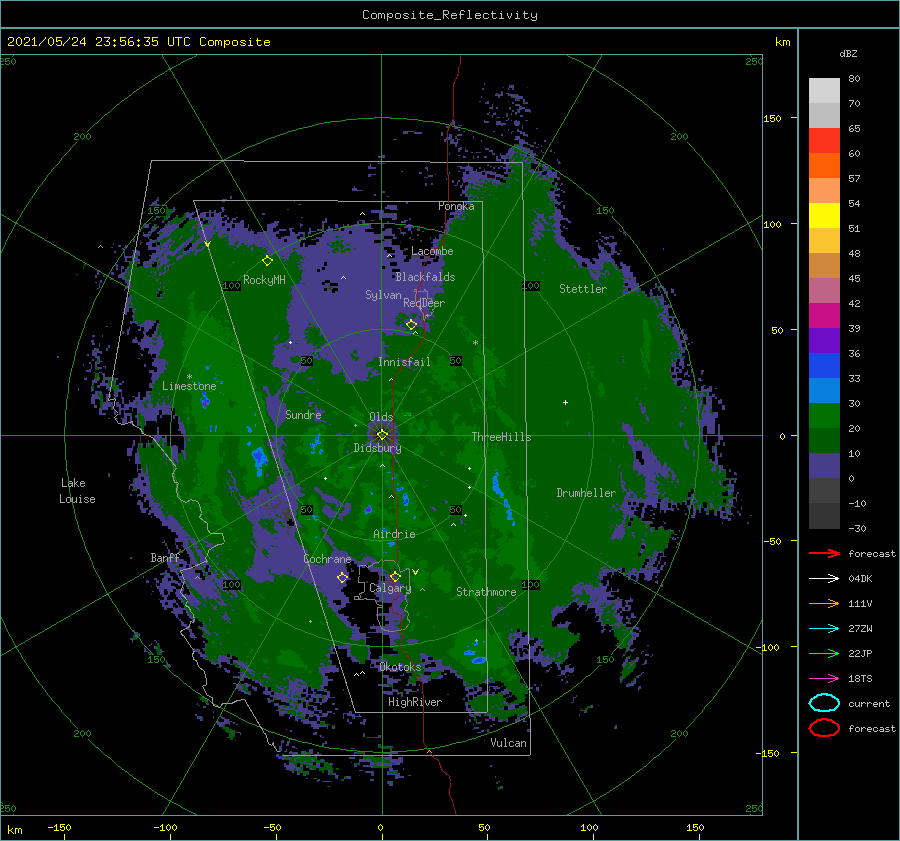Click the Blackfalds label on map
The image size is (900, 841).
(425, 277)
